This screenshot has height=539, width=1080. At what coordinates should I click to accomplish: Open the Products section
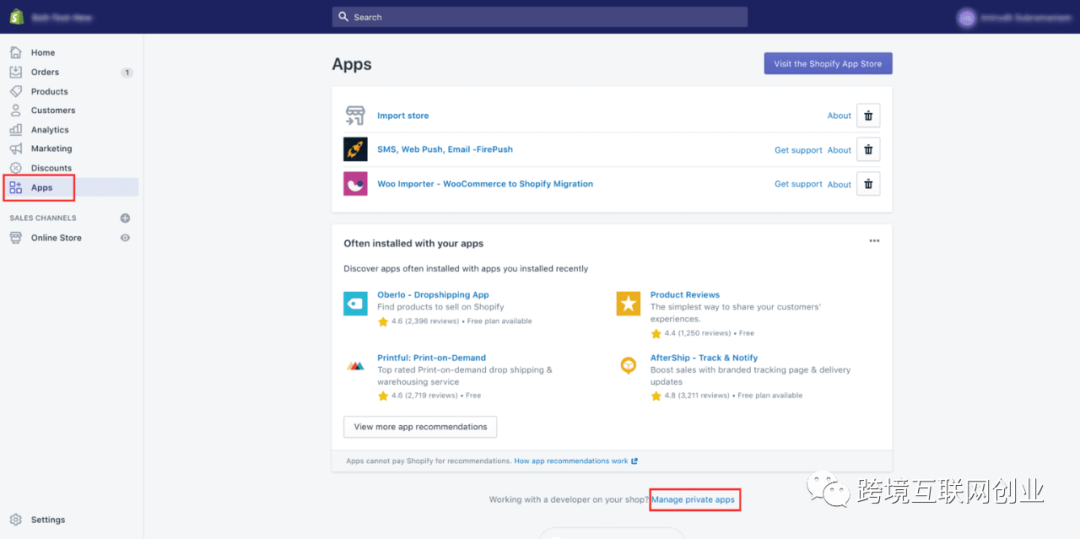49,92
